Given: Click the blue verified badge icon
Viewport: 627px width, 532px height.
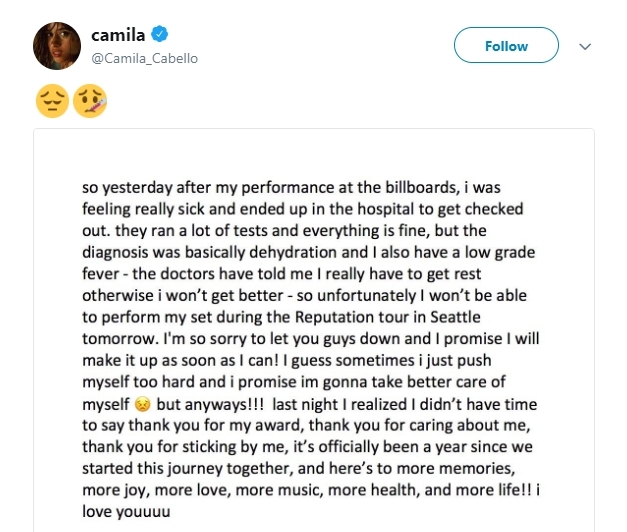Looking at the screenshot, I should click(159, 34).
